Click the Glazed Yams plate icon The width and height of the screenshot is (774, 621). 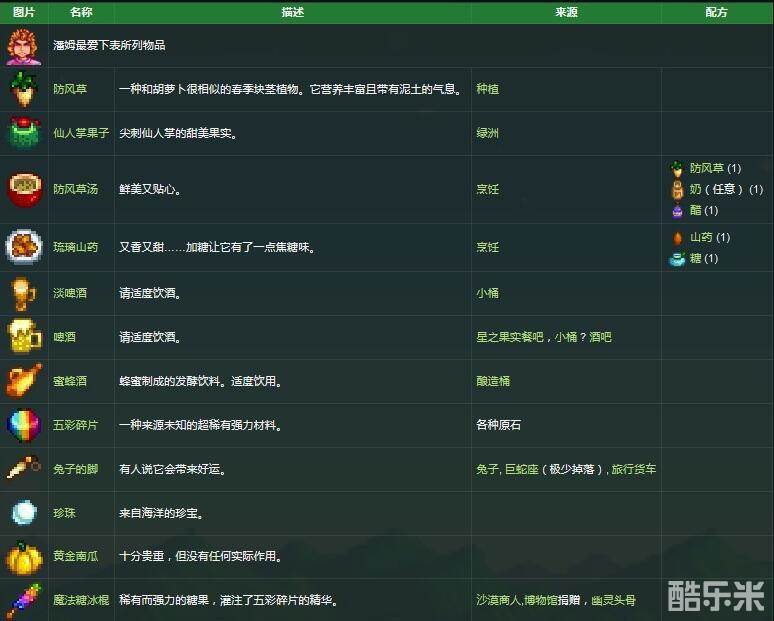point(23,247)
